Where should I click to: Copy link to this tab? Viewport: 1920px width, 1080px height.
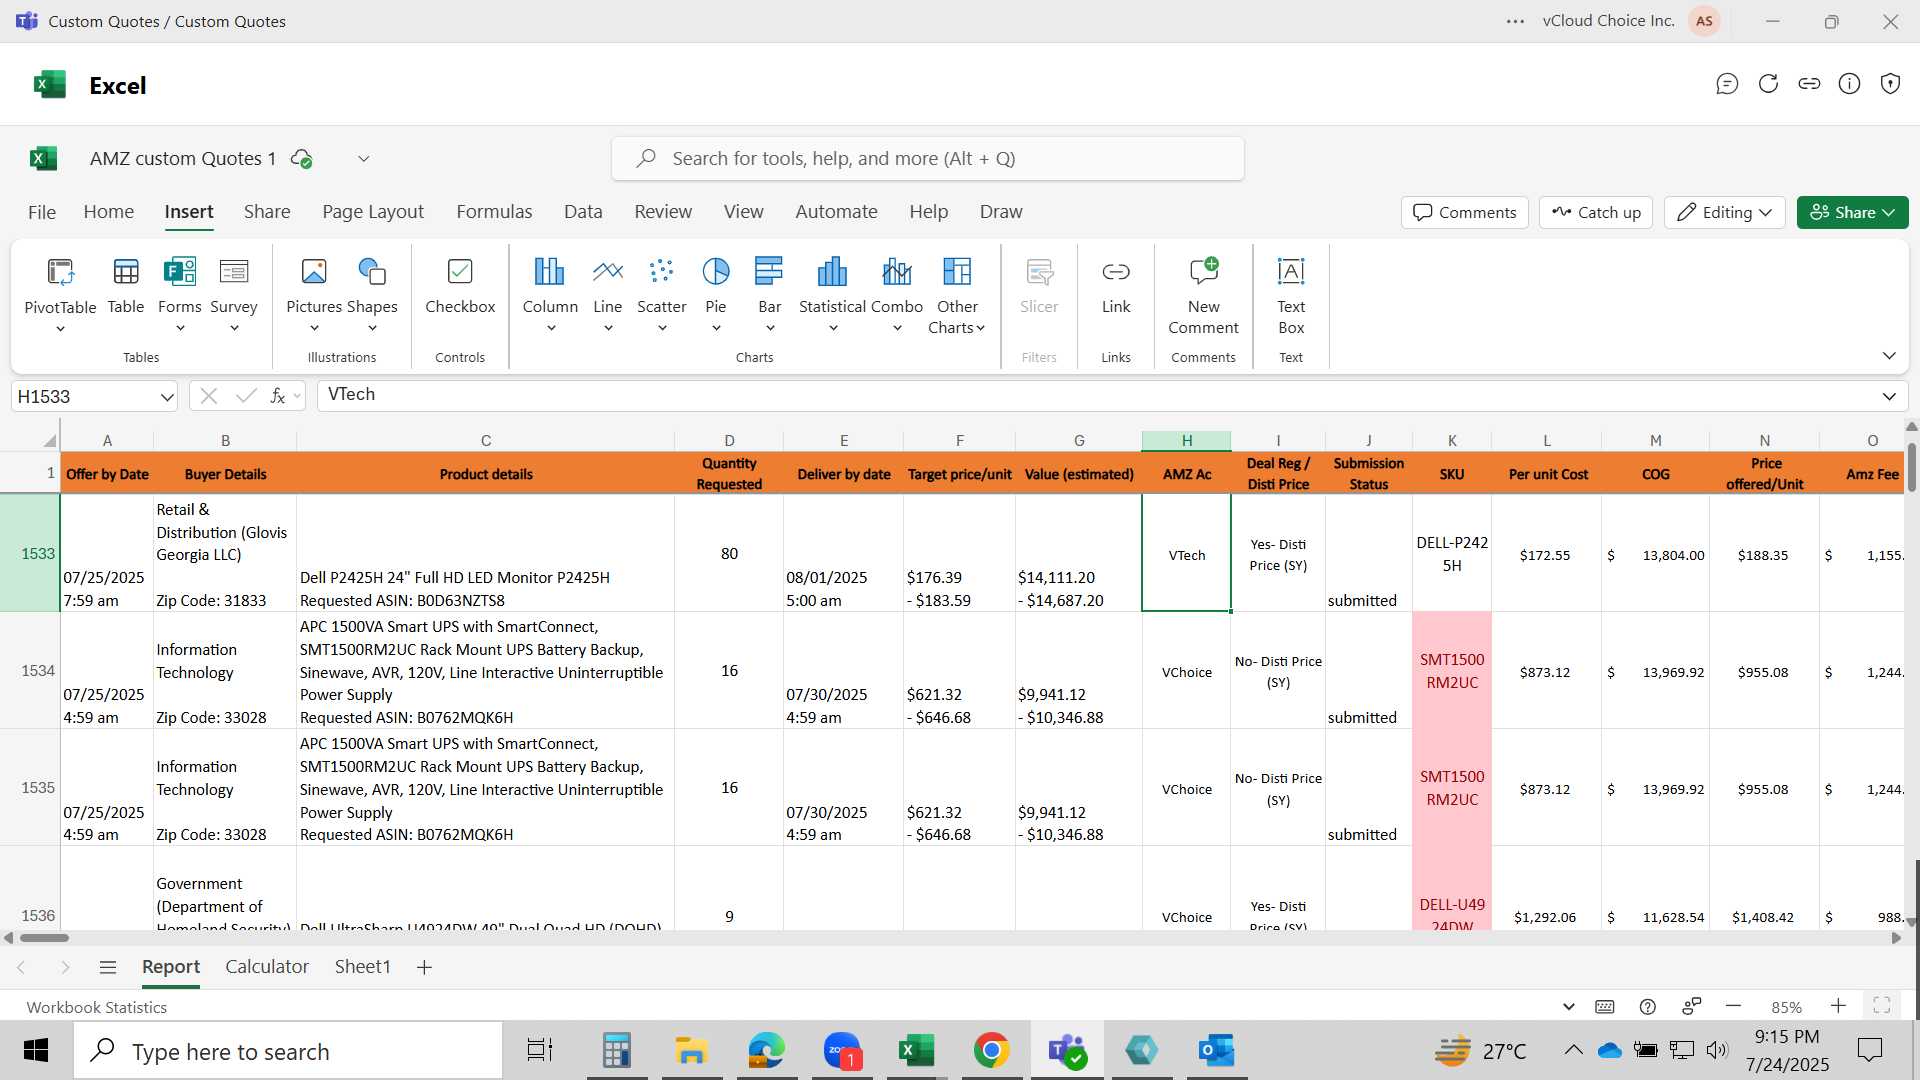click(x=1809, y=84)
